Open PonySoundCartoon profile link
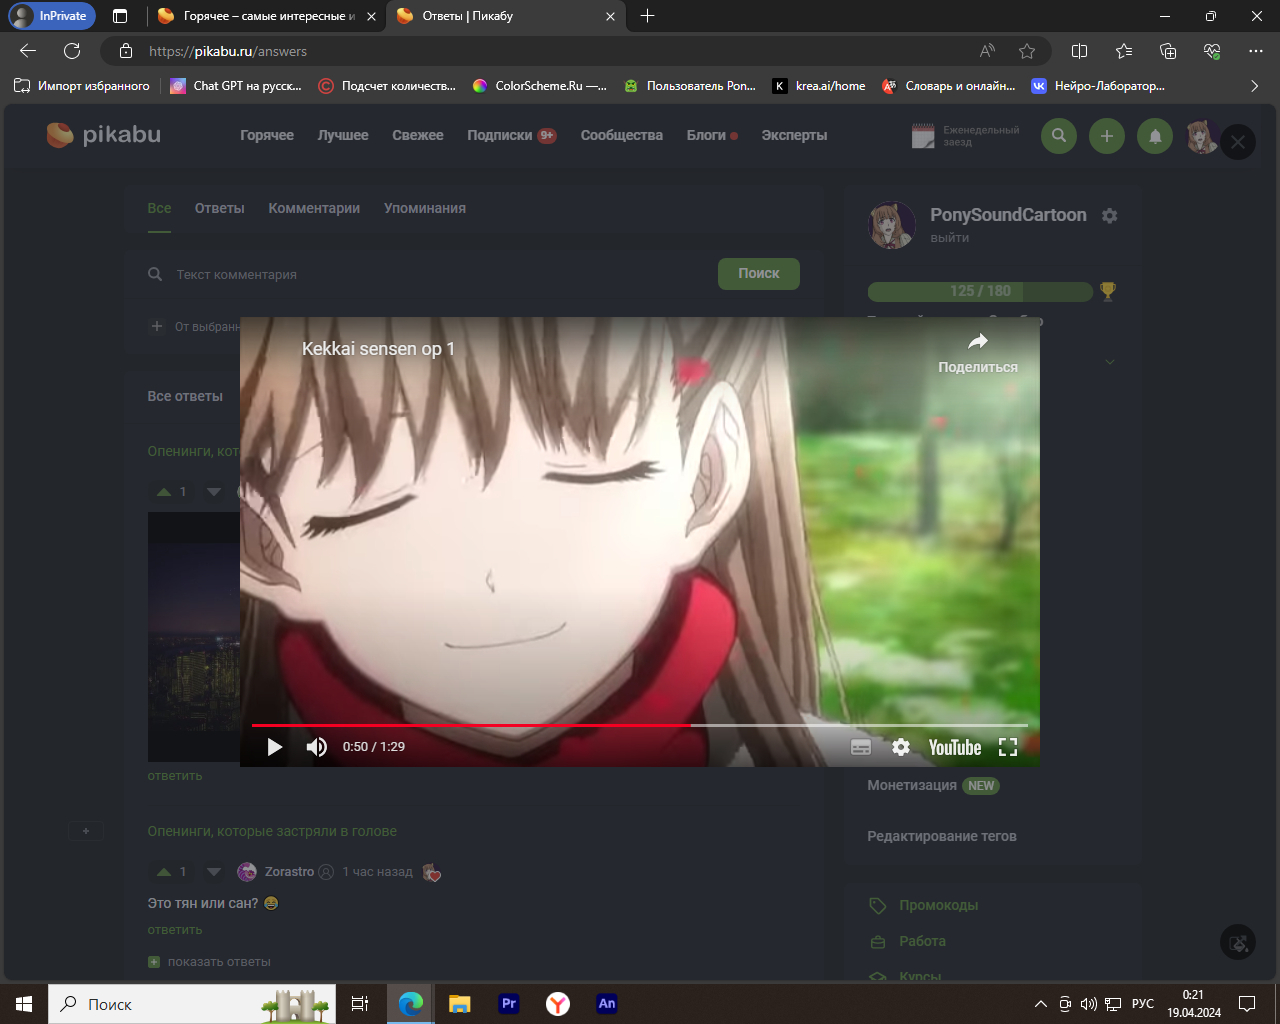Screen dimensions: 1280x1024 (1008, 215)
